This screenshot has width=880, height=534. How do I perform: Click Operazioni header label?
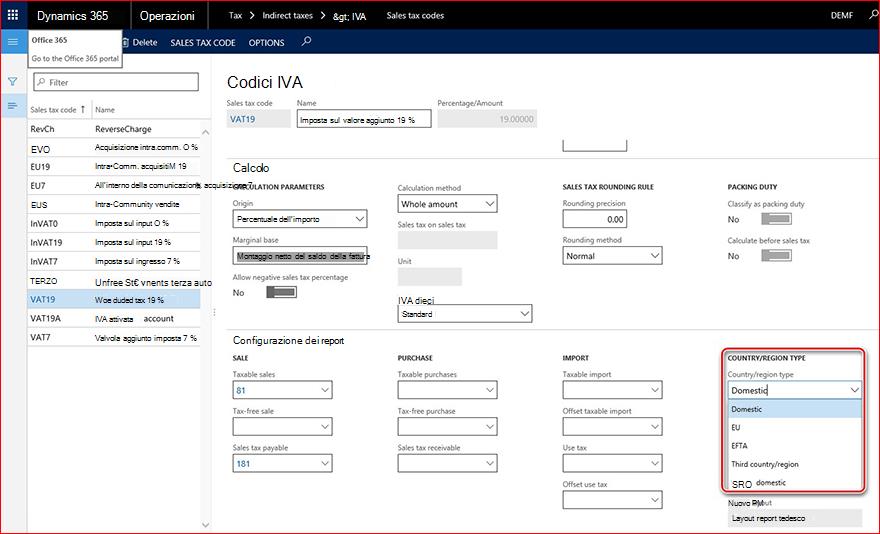pos(167,16)
